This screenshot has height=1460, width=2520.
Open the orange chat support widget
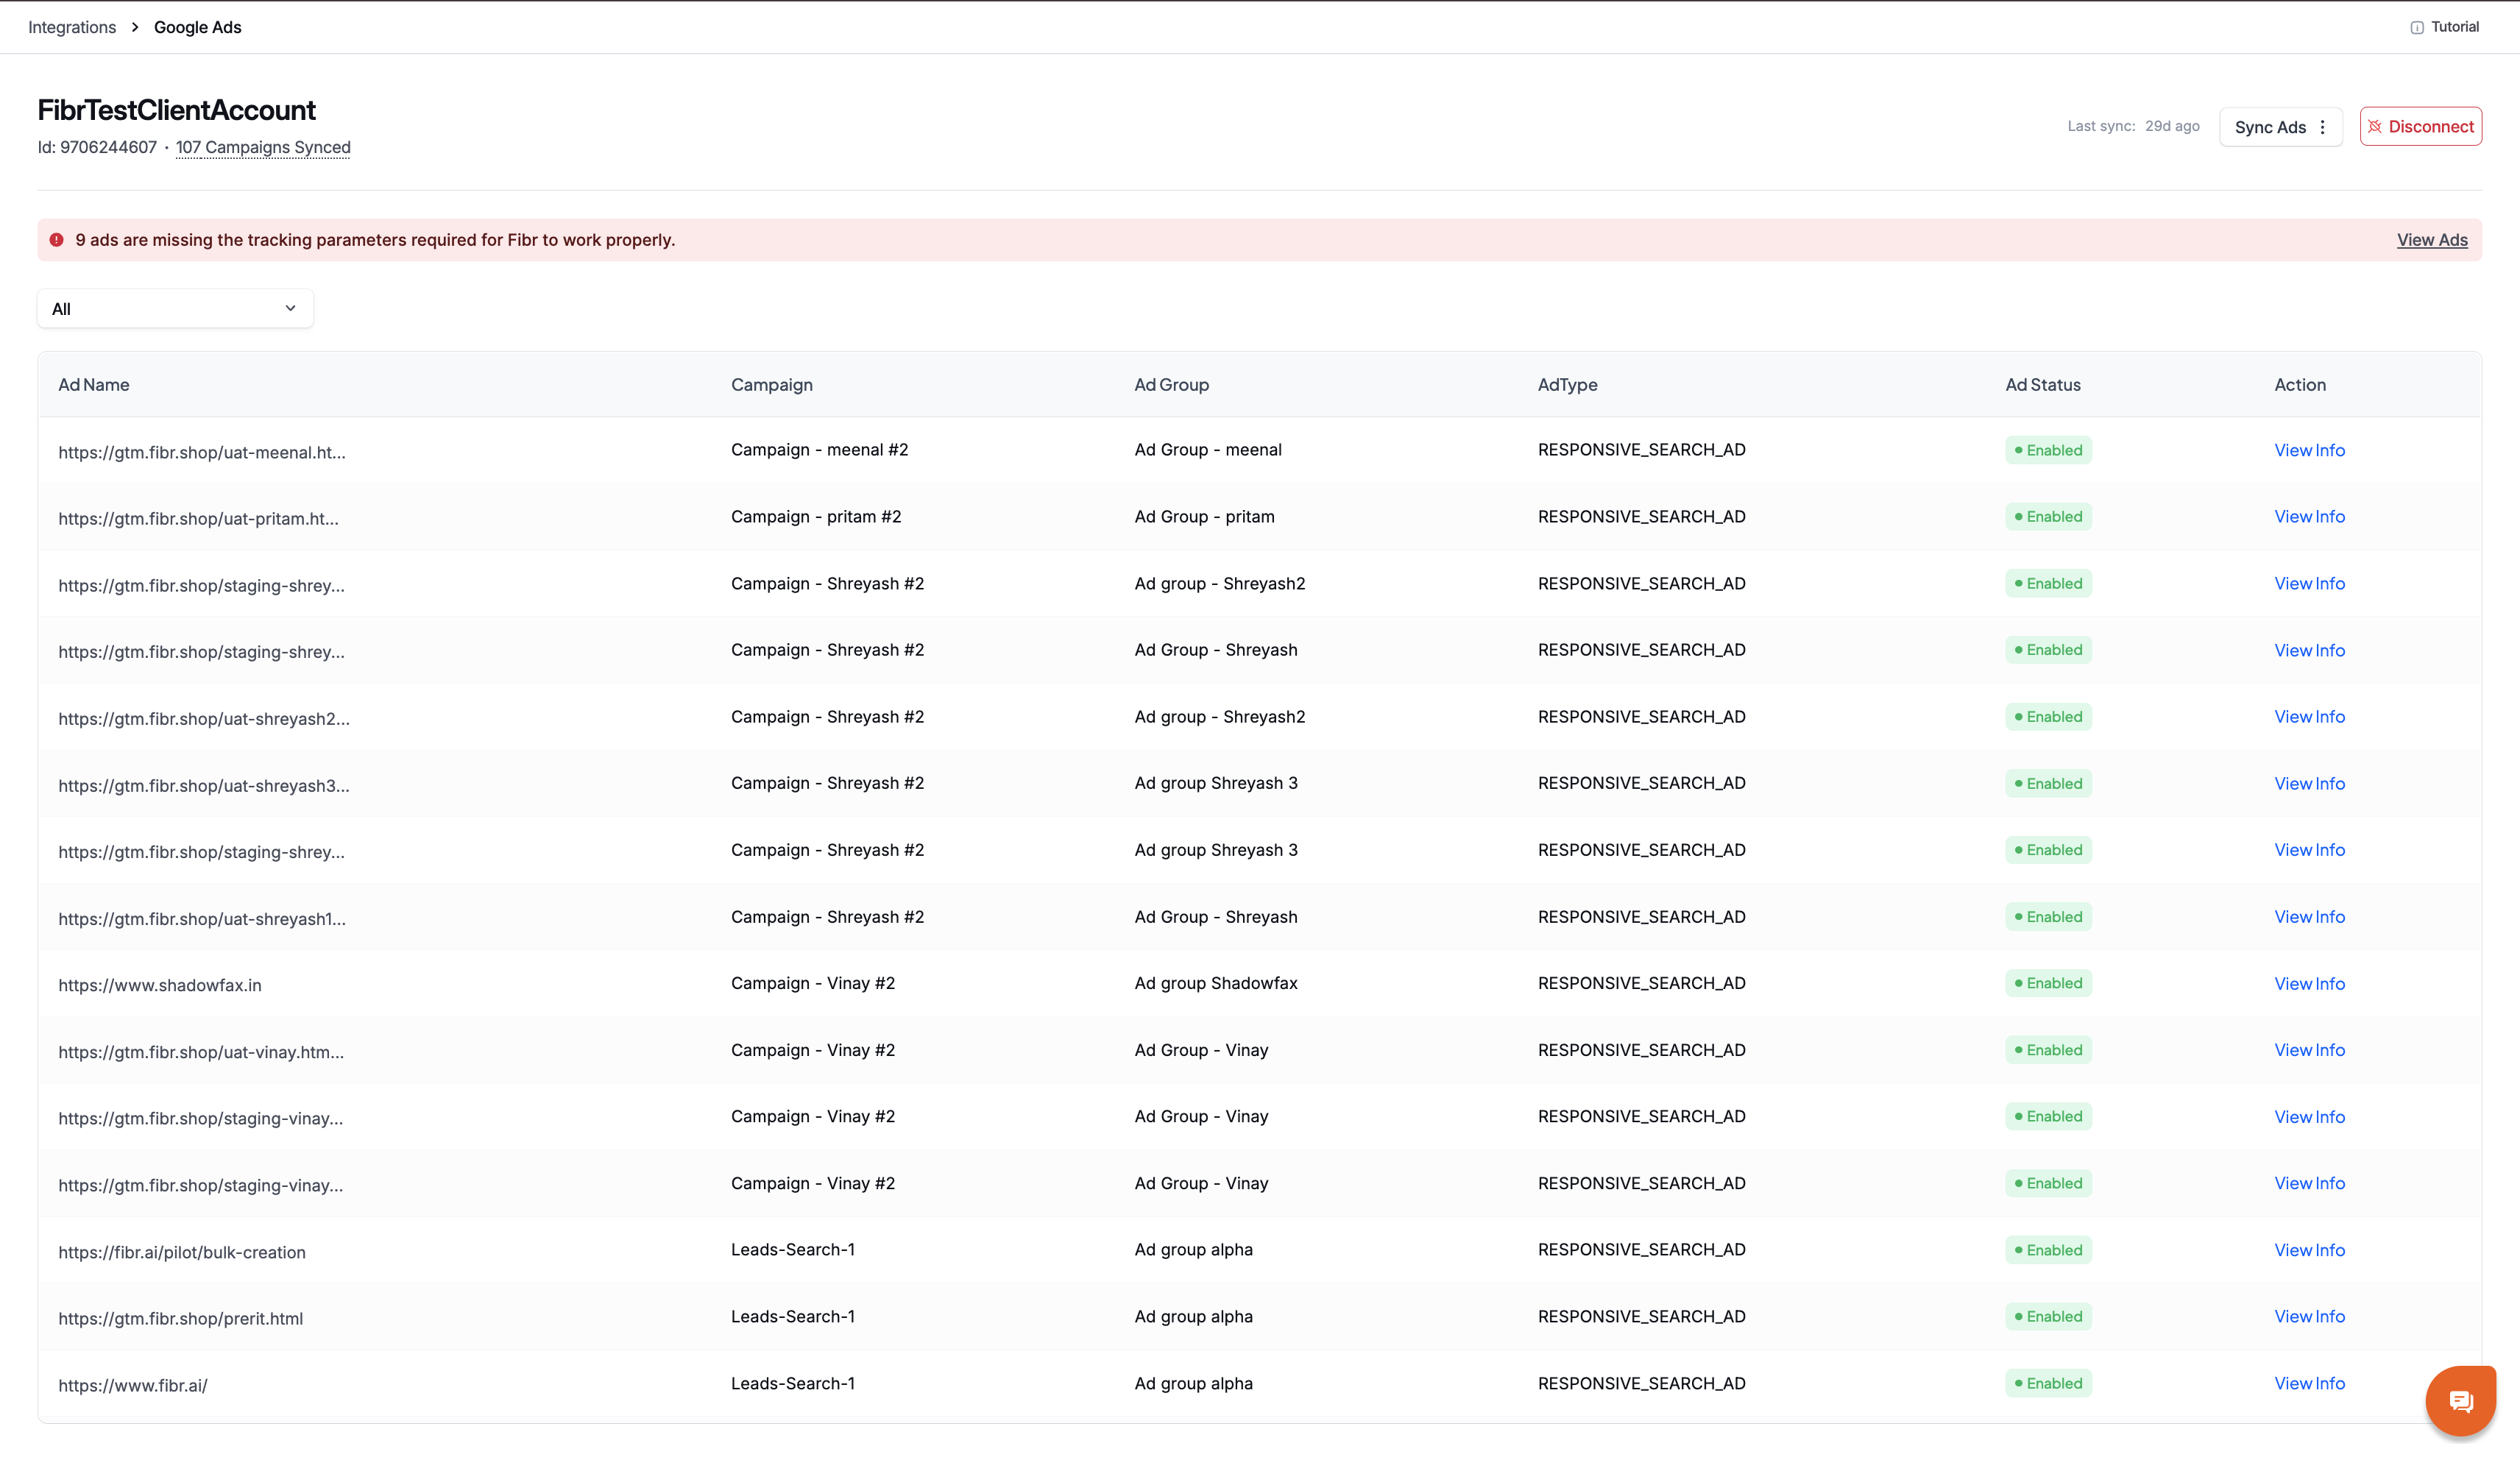click(2460, 1400)
